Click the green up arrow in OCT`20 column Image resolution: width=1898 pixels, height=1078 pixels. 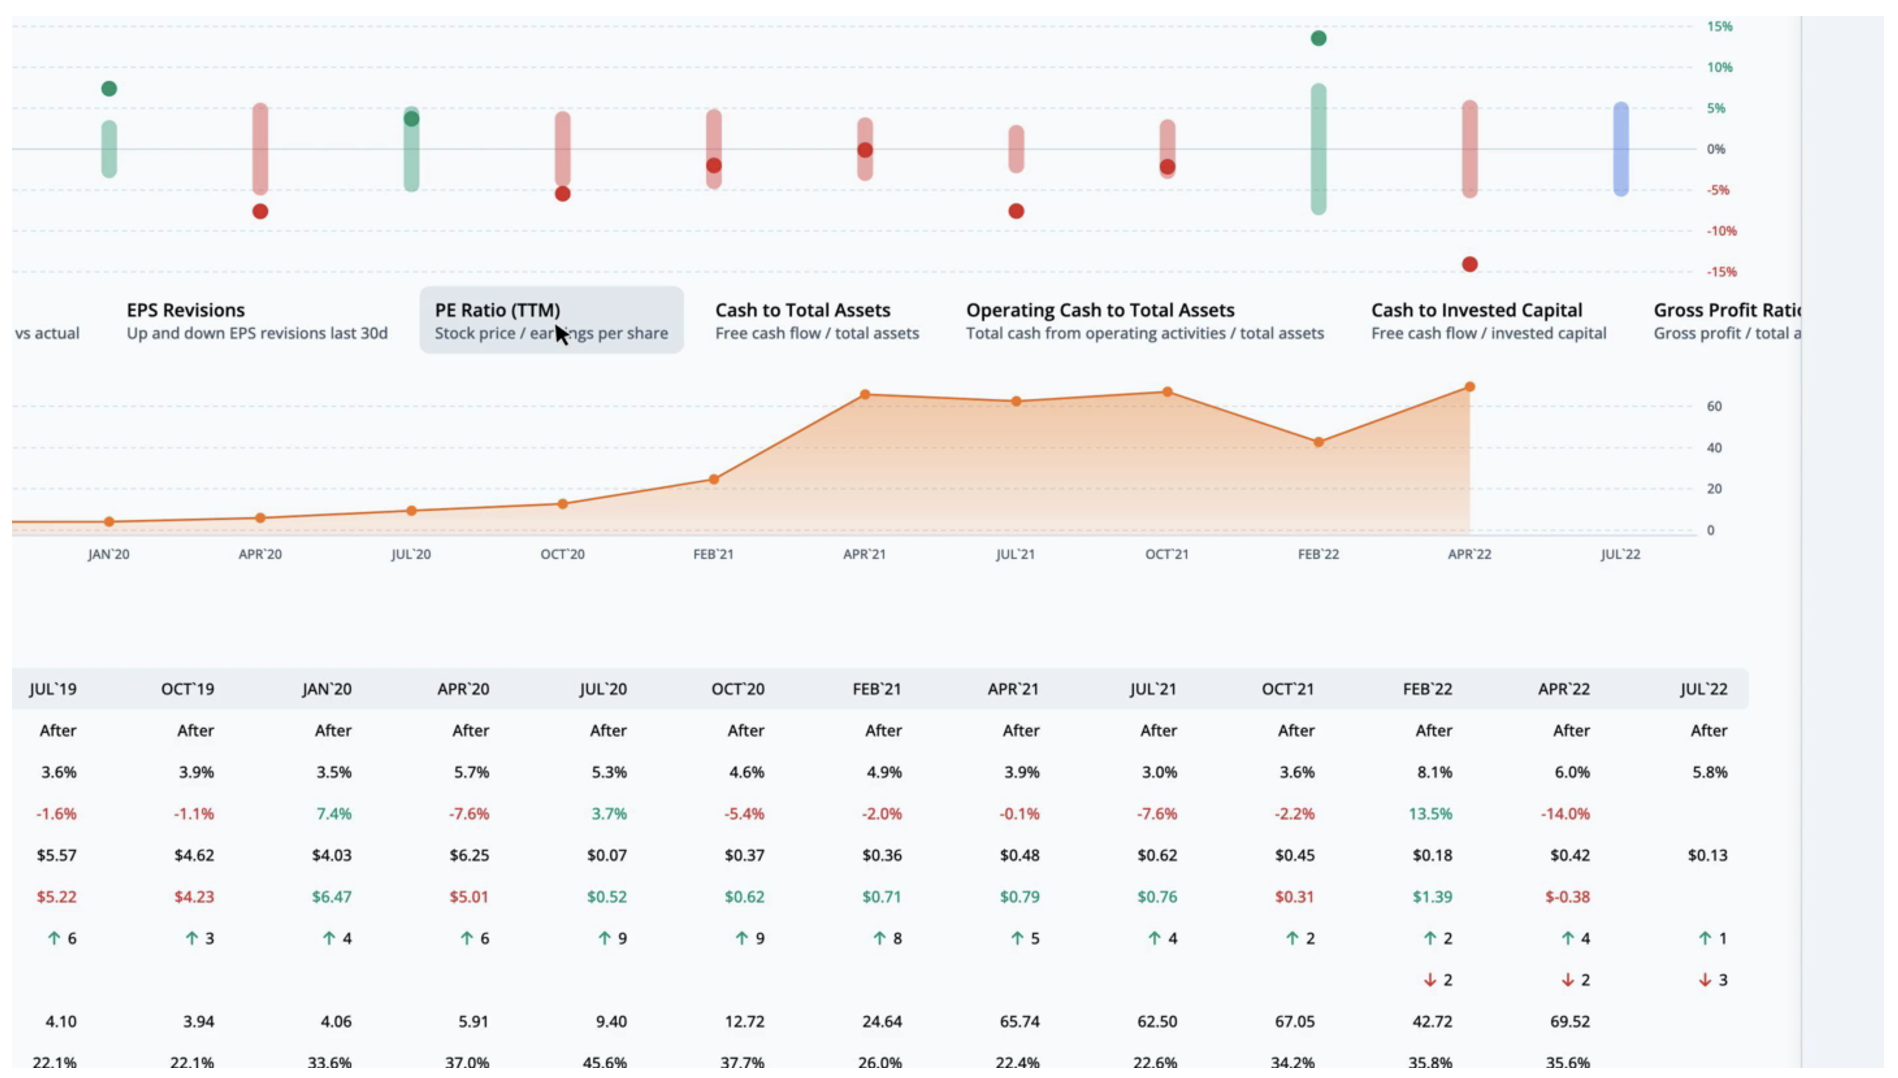tap(742, 938)
